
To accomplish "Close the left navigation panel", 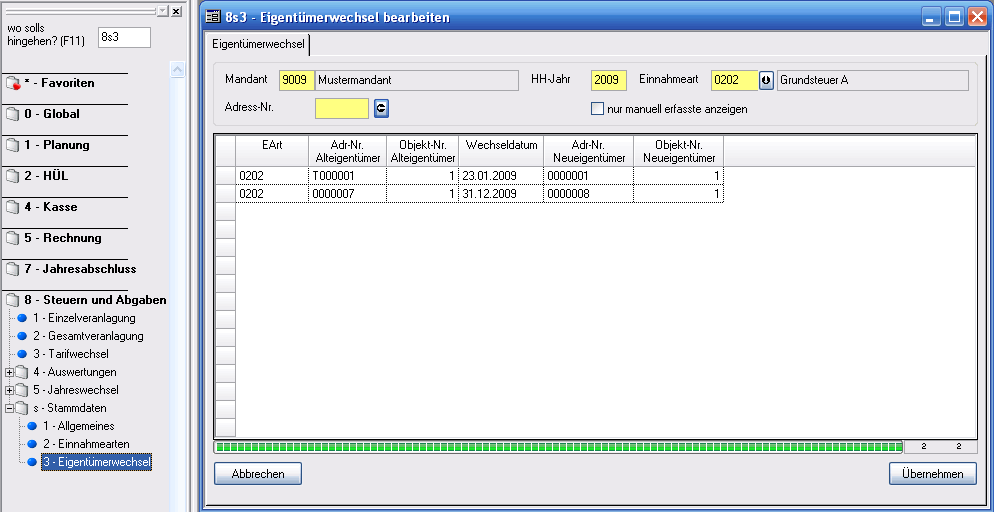I will click(x=176, y=11).
